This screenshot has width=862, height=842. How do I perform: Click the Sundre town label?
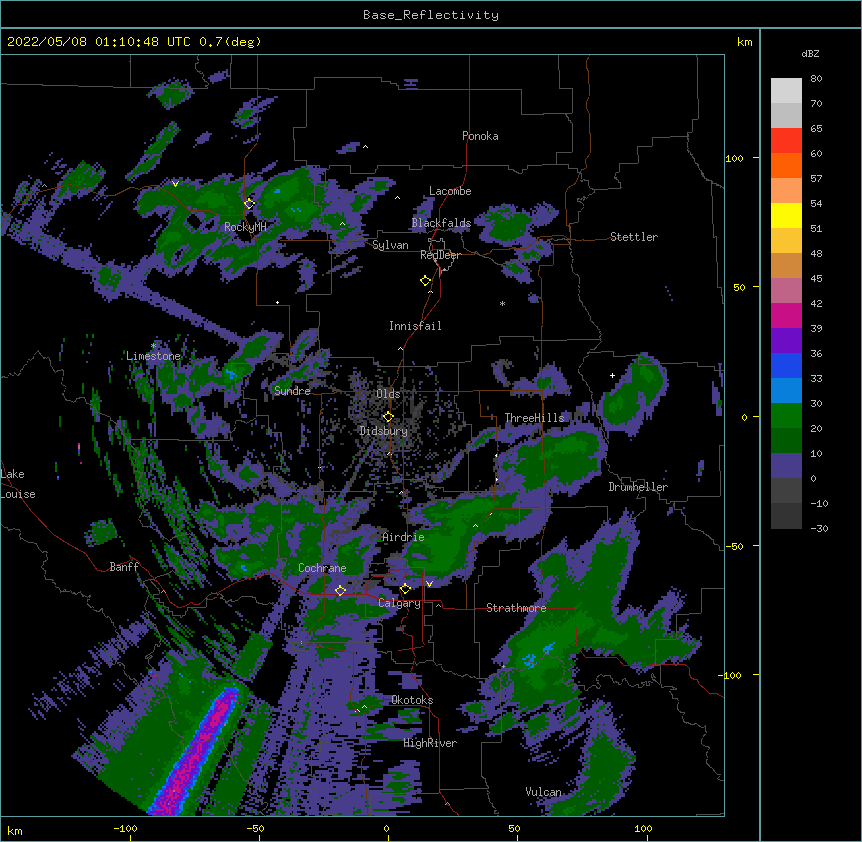point(292,391)
